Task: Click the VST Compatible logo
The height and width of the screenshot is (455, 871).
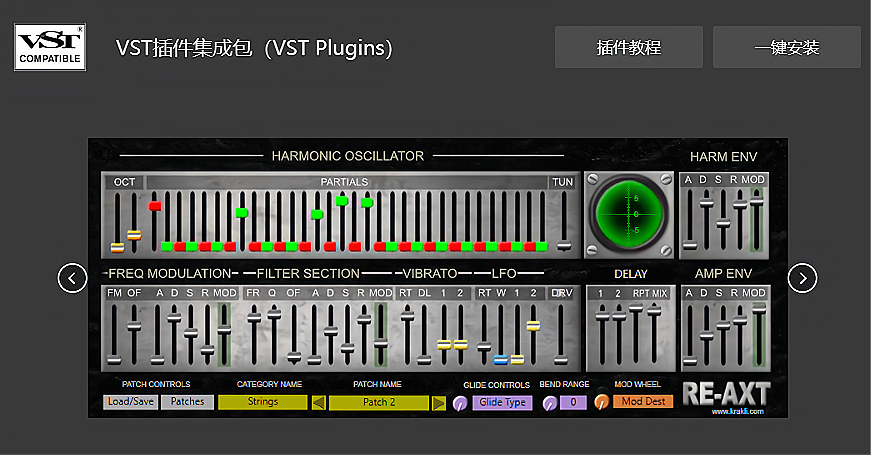Action: (50, 47)
